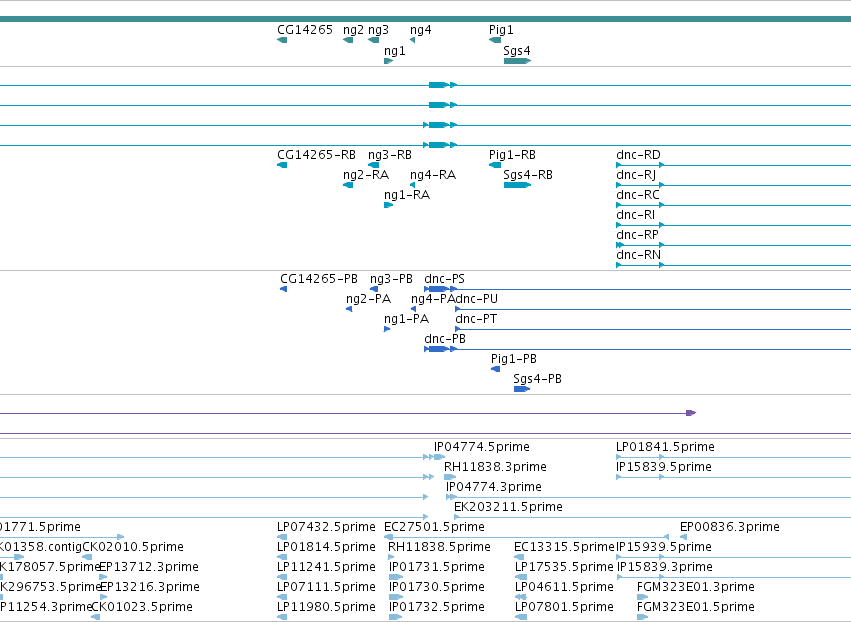Select the EP13216.3prime EST label
Screen dimensions: 851x622
click(150, 588)
